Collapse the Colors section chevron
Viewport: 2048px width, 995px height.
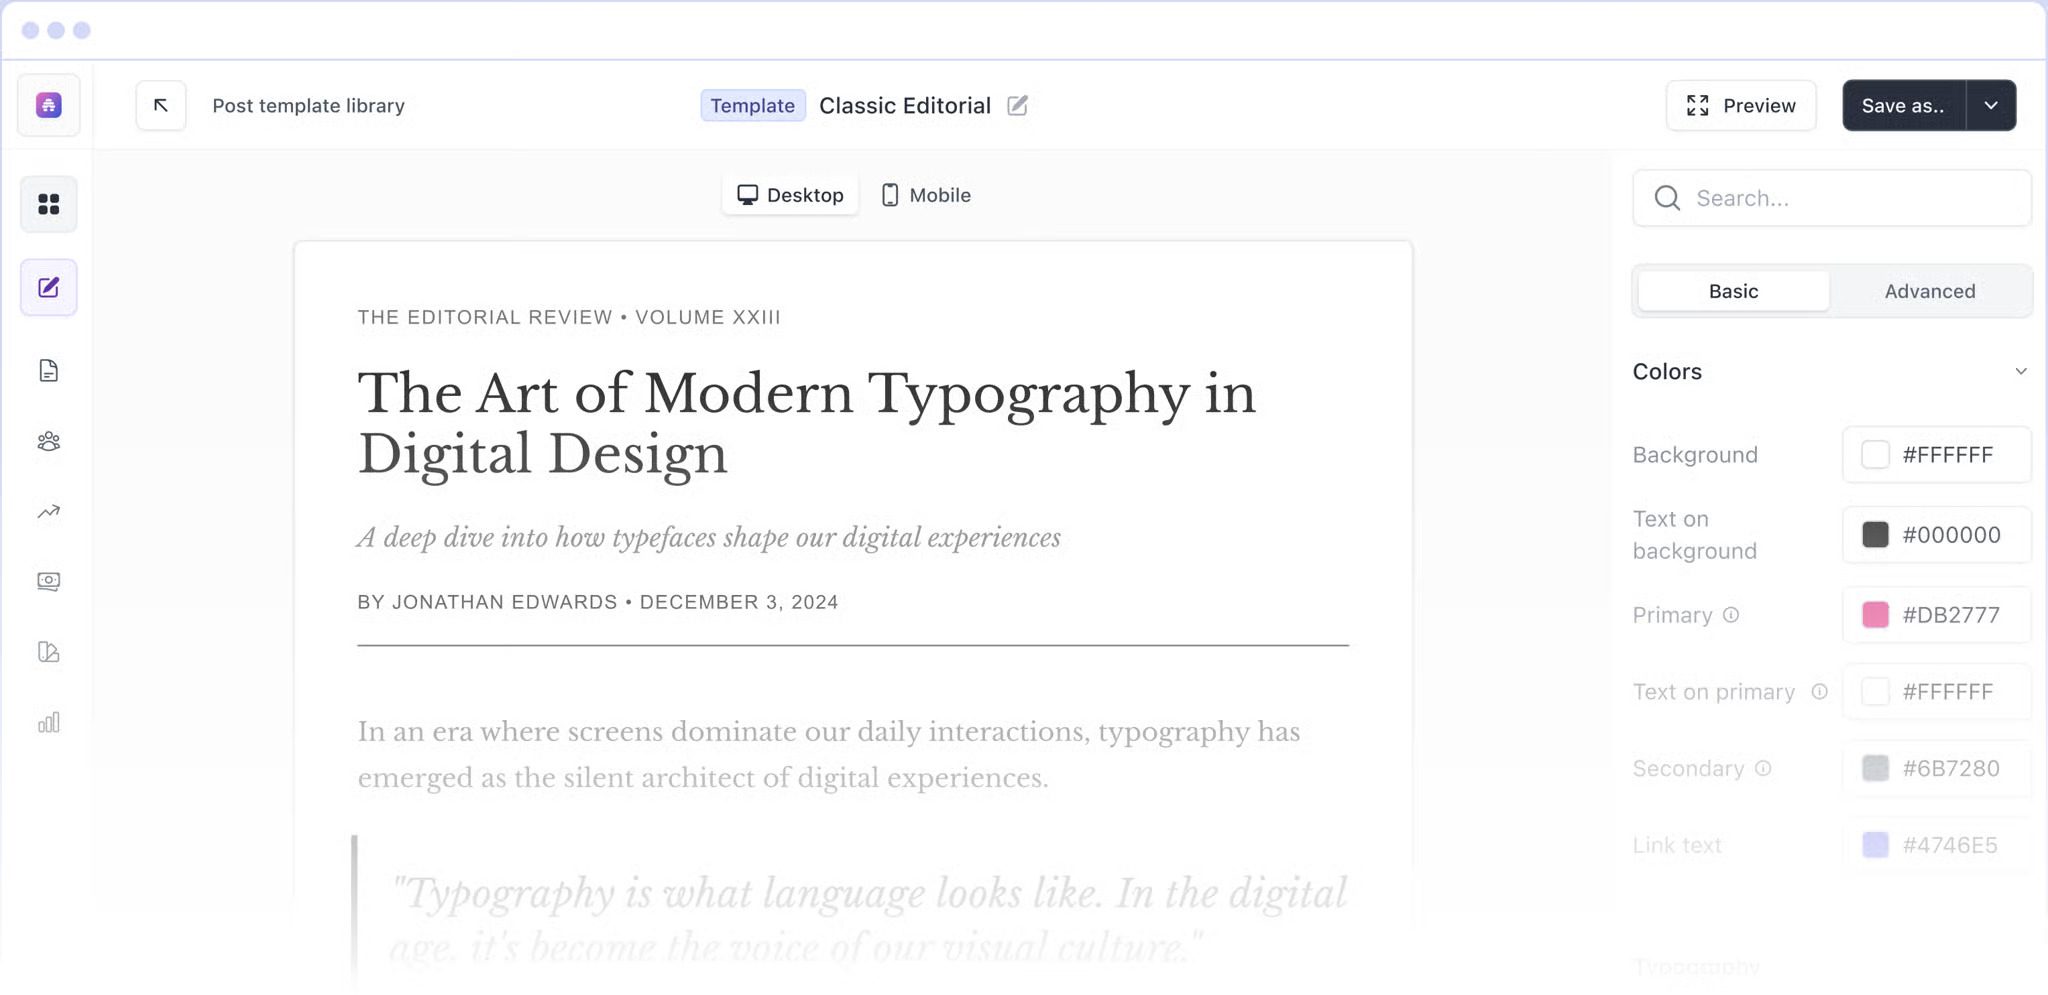[x=2020, y=371]
